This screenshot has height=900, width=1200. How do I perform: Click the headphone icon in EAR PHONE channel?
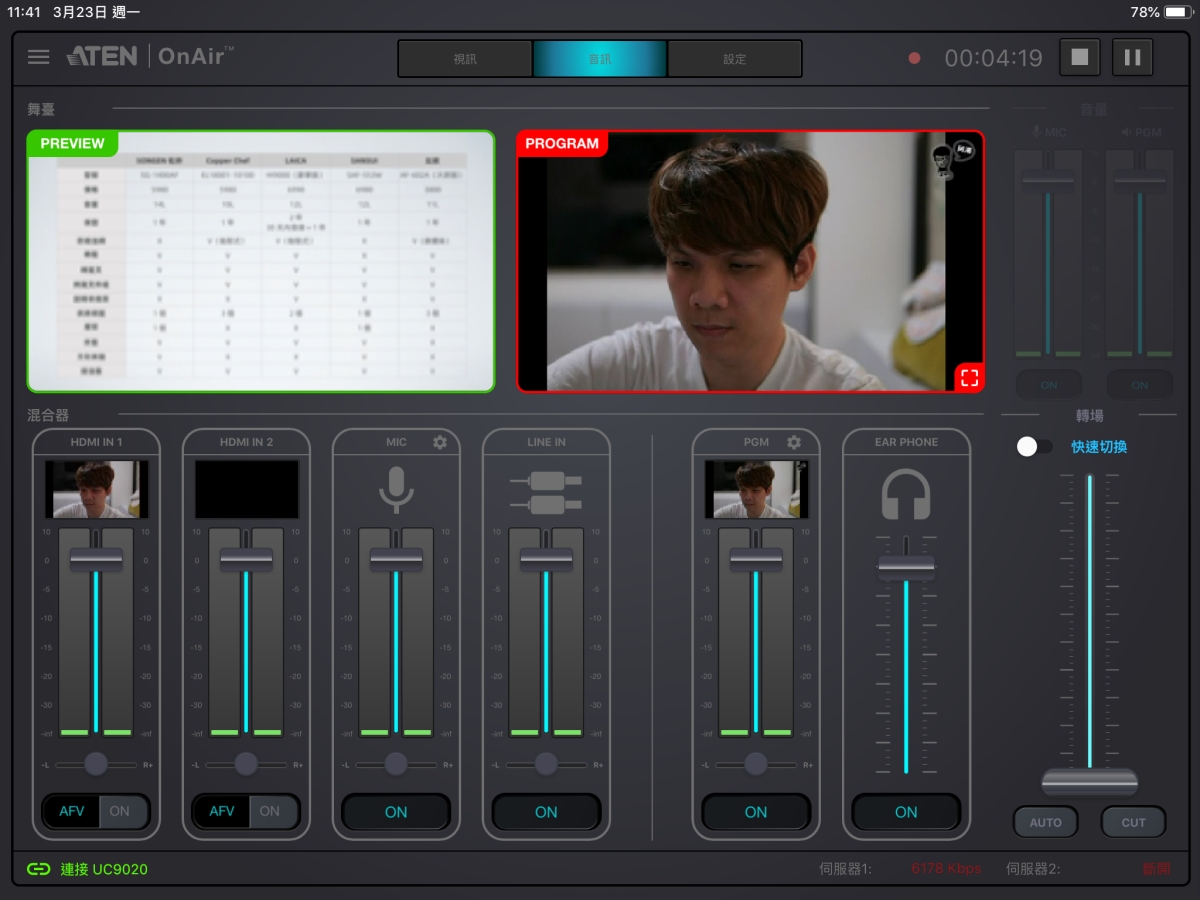tap(906, 494)
